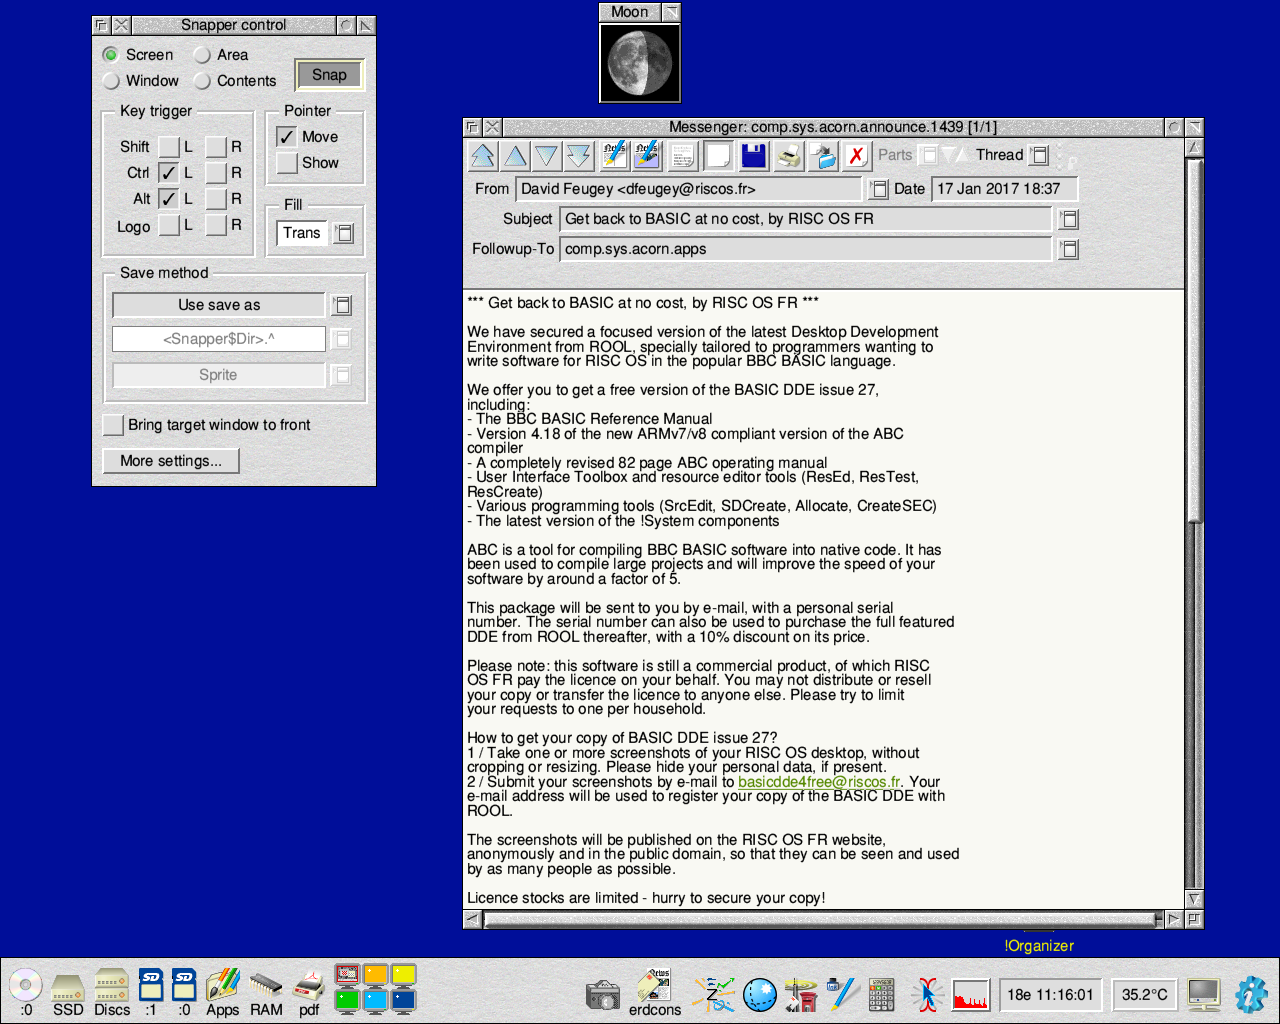
Task: Click the Snapper camera icon on iconbar
Action: pyautogui.click(x=603, y=995)
